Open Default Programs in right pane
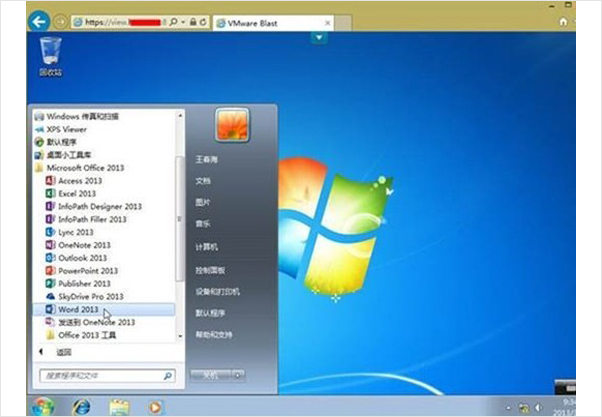 [210, 313]
